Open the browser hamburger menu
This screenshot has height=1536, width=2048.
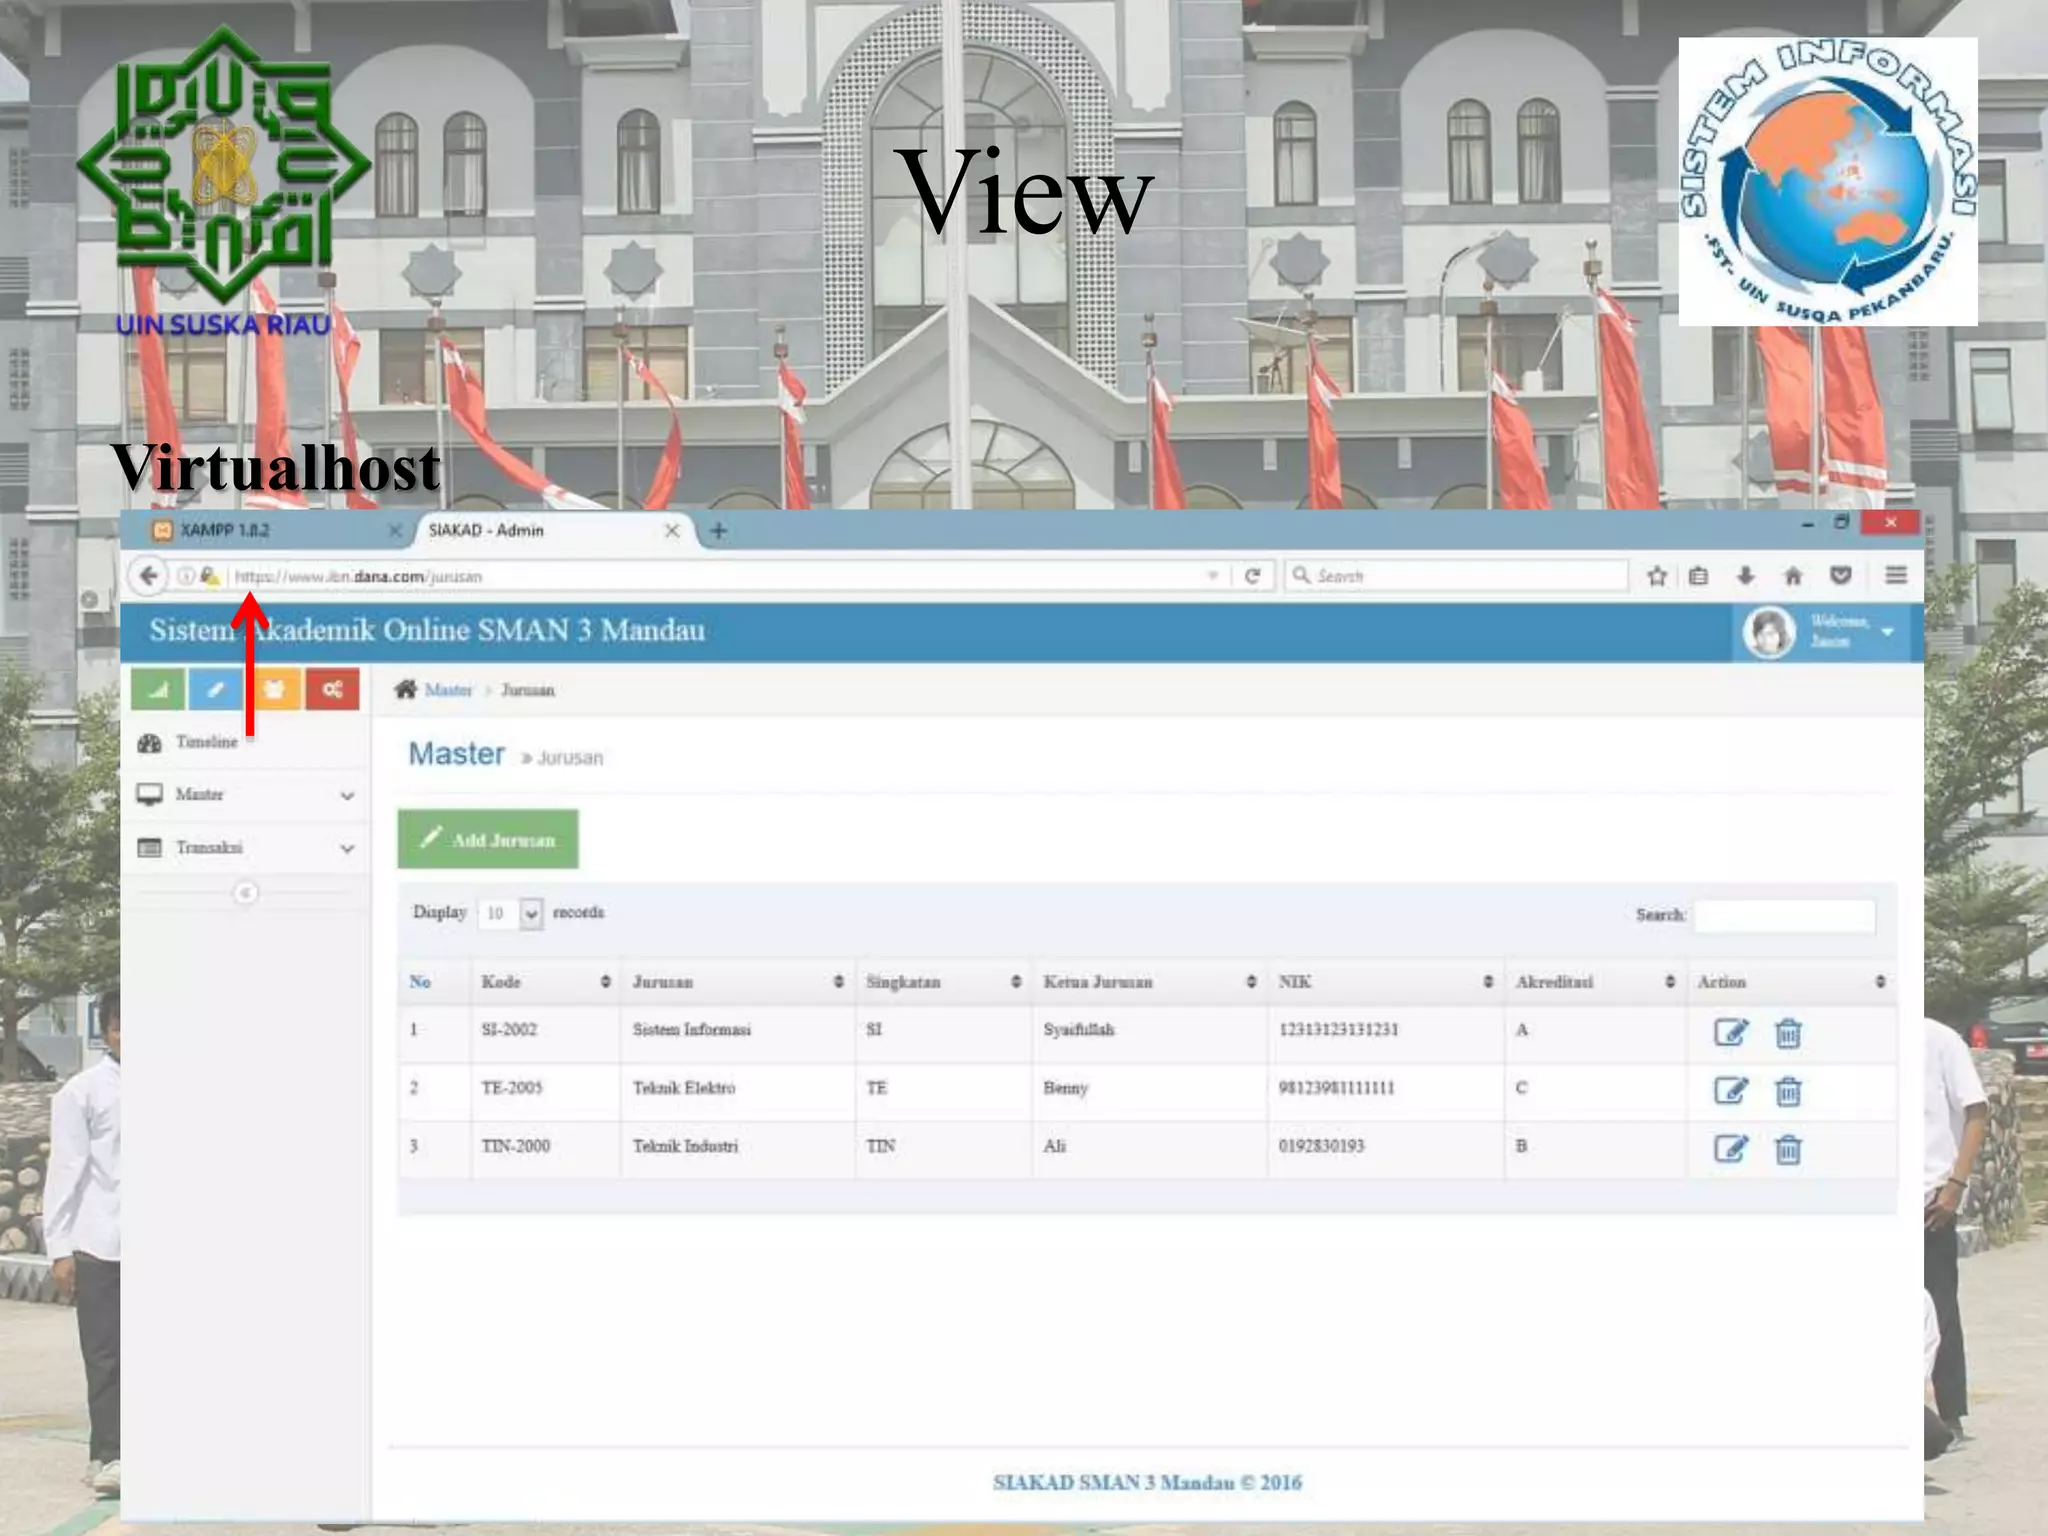1896,575
